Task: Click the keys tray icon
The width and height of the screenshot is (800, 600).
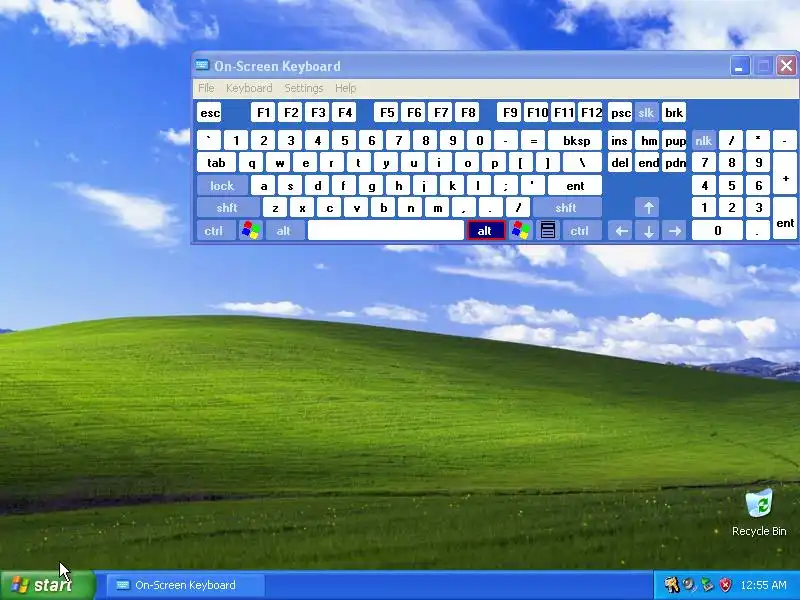Action: pos(671,585)
